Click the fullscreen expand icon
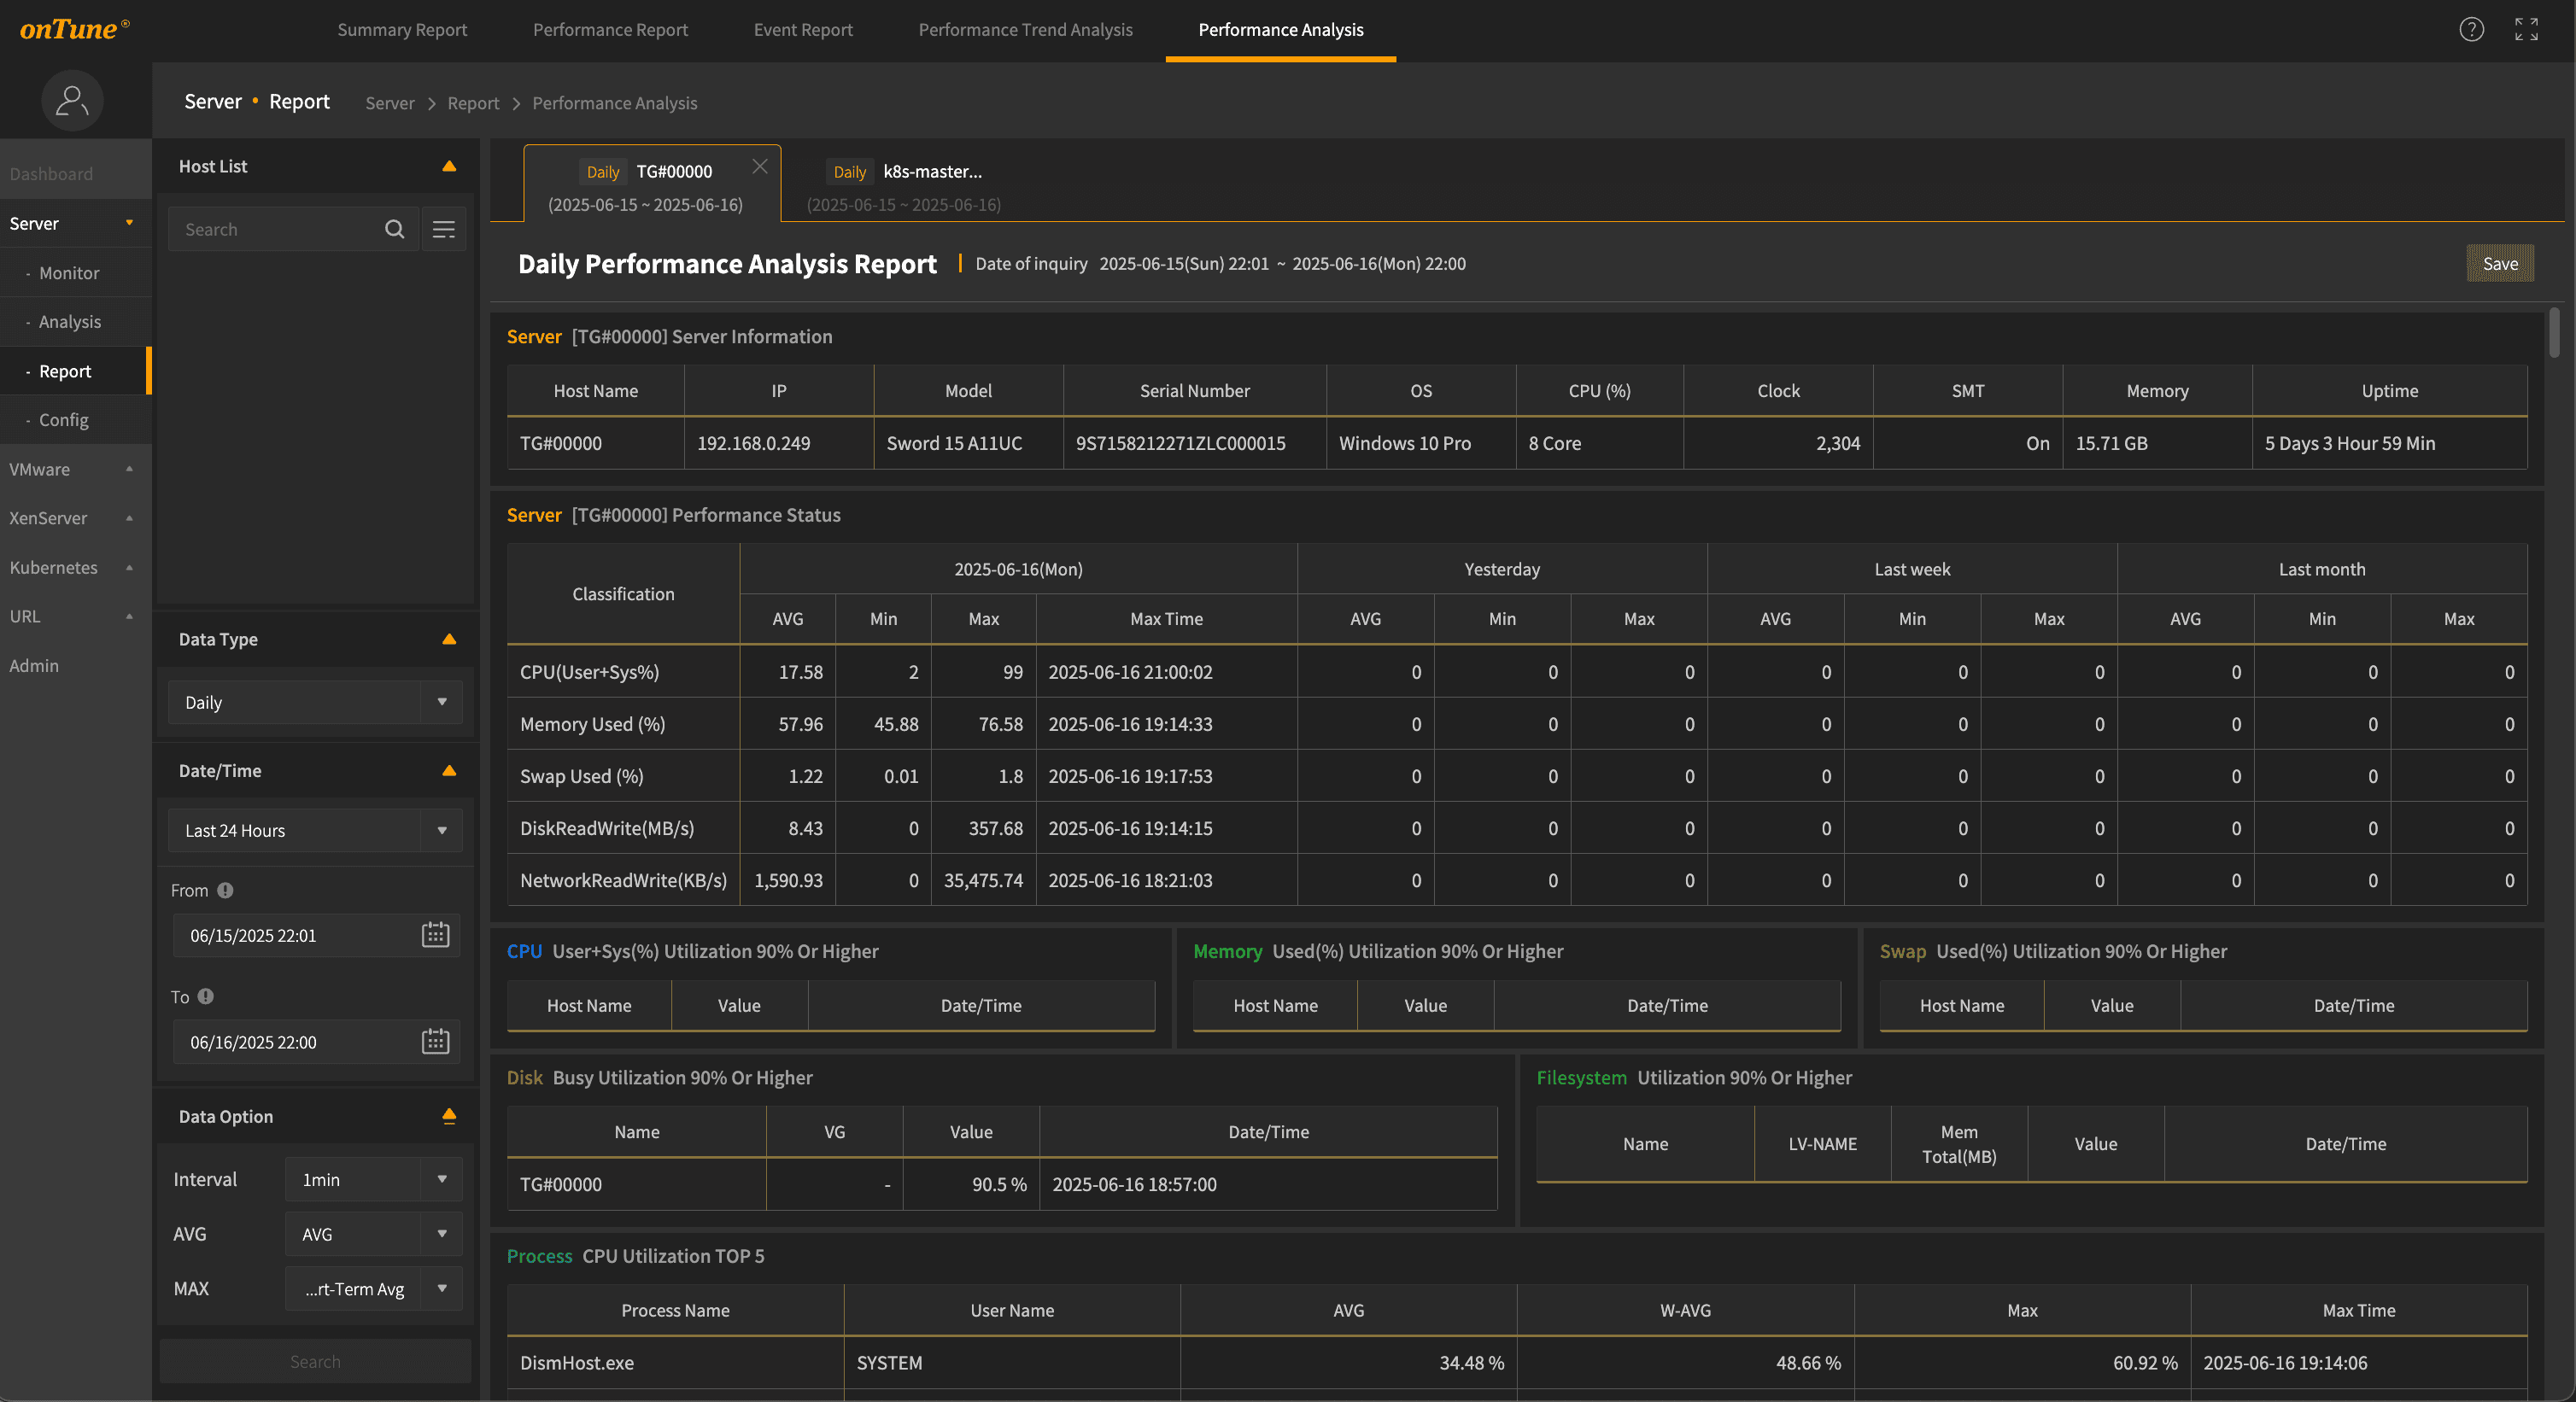This screenshot has height=1402, width=2576. click(2526, 30)
